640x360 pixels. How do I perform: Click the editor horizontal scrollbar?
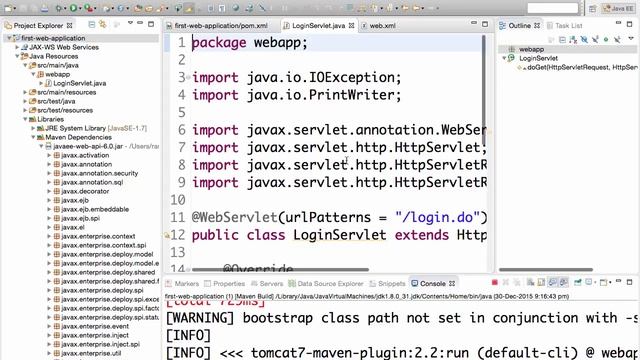click(x=280, y=269)
